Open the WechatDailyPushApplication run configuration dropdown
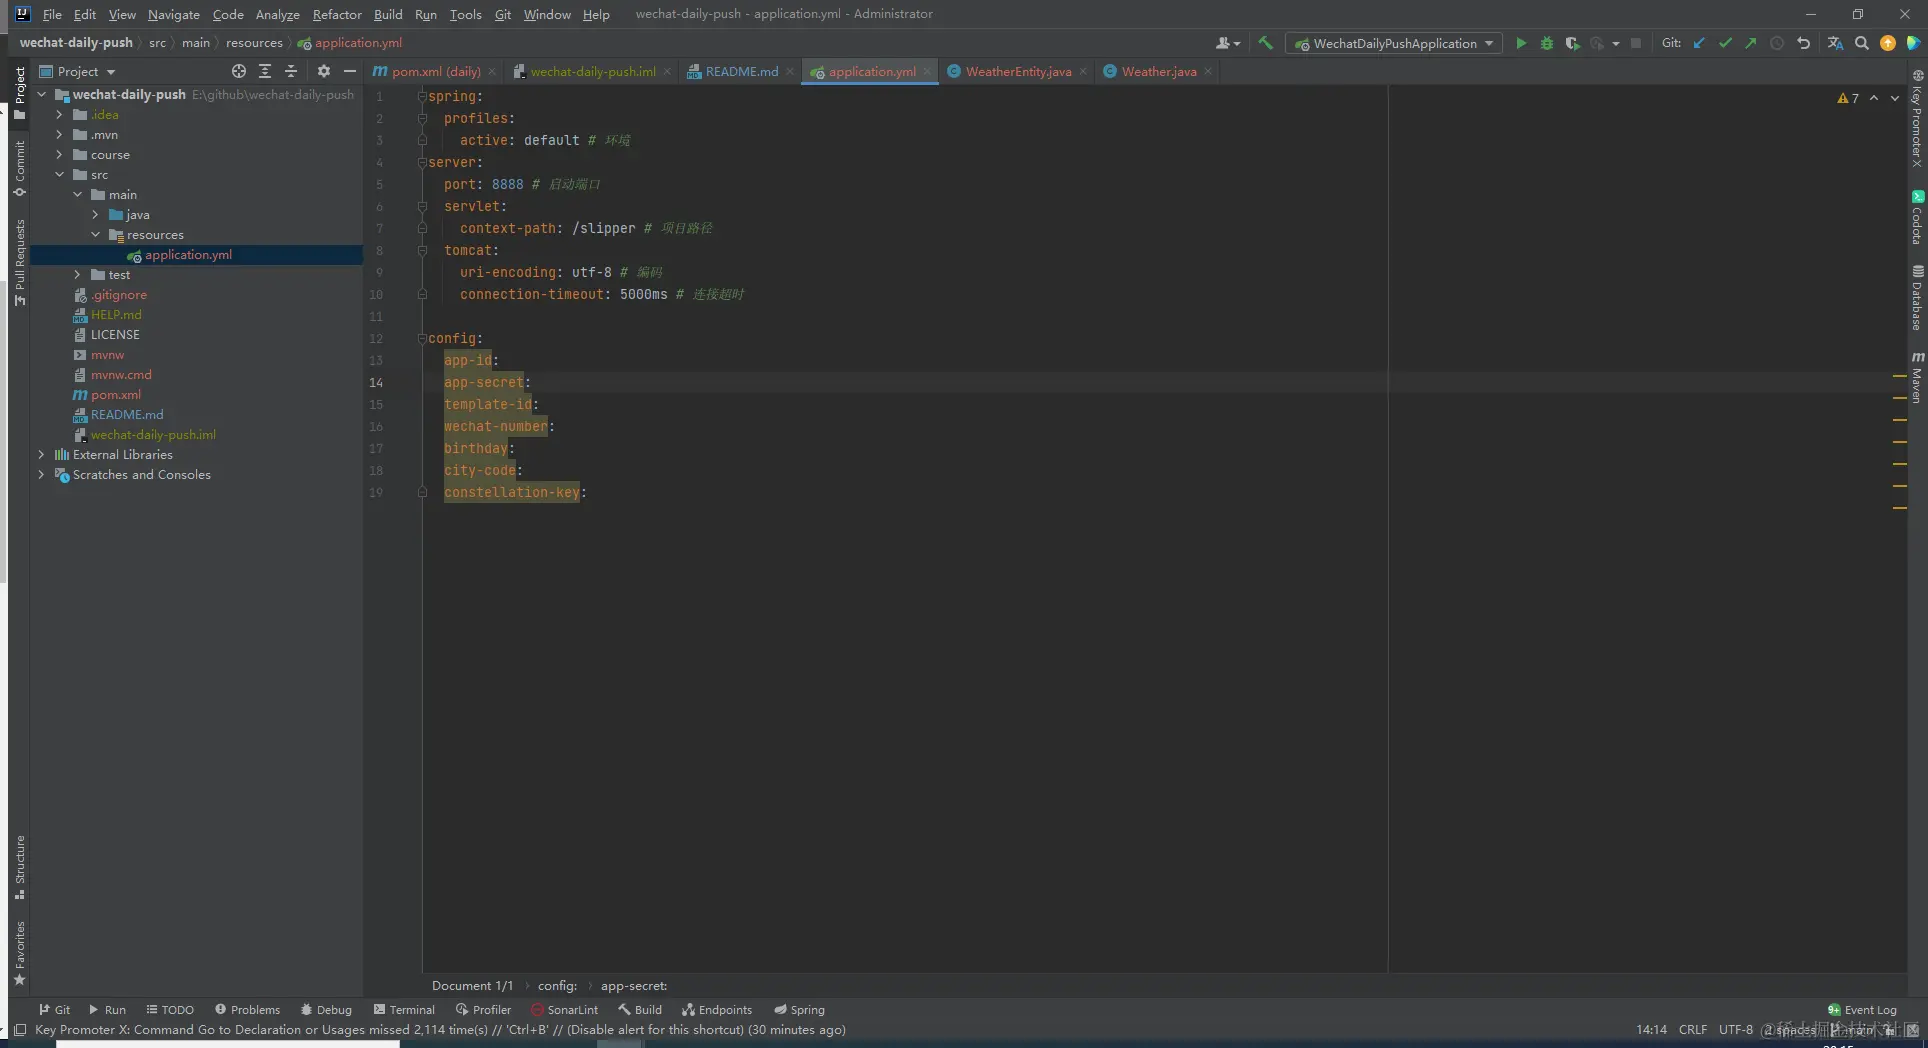 1394,43
